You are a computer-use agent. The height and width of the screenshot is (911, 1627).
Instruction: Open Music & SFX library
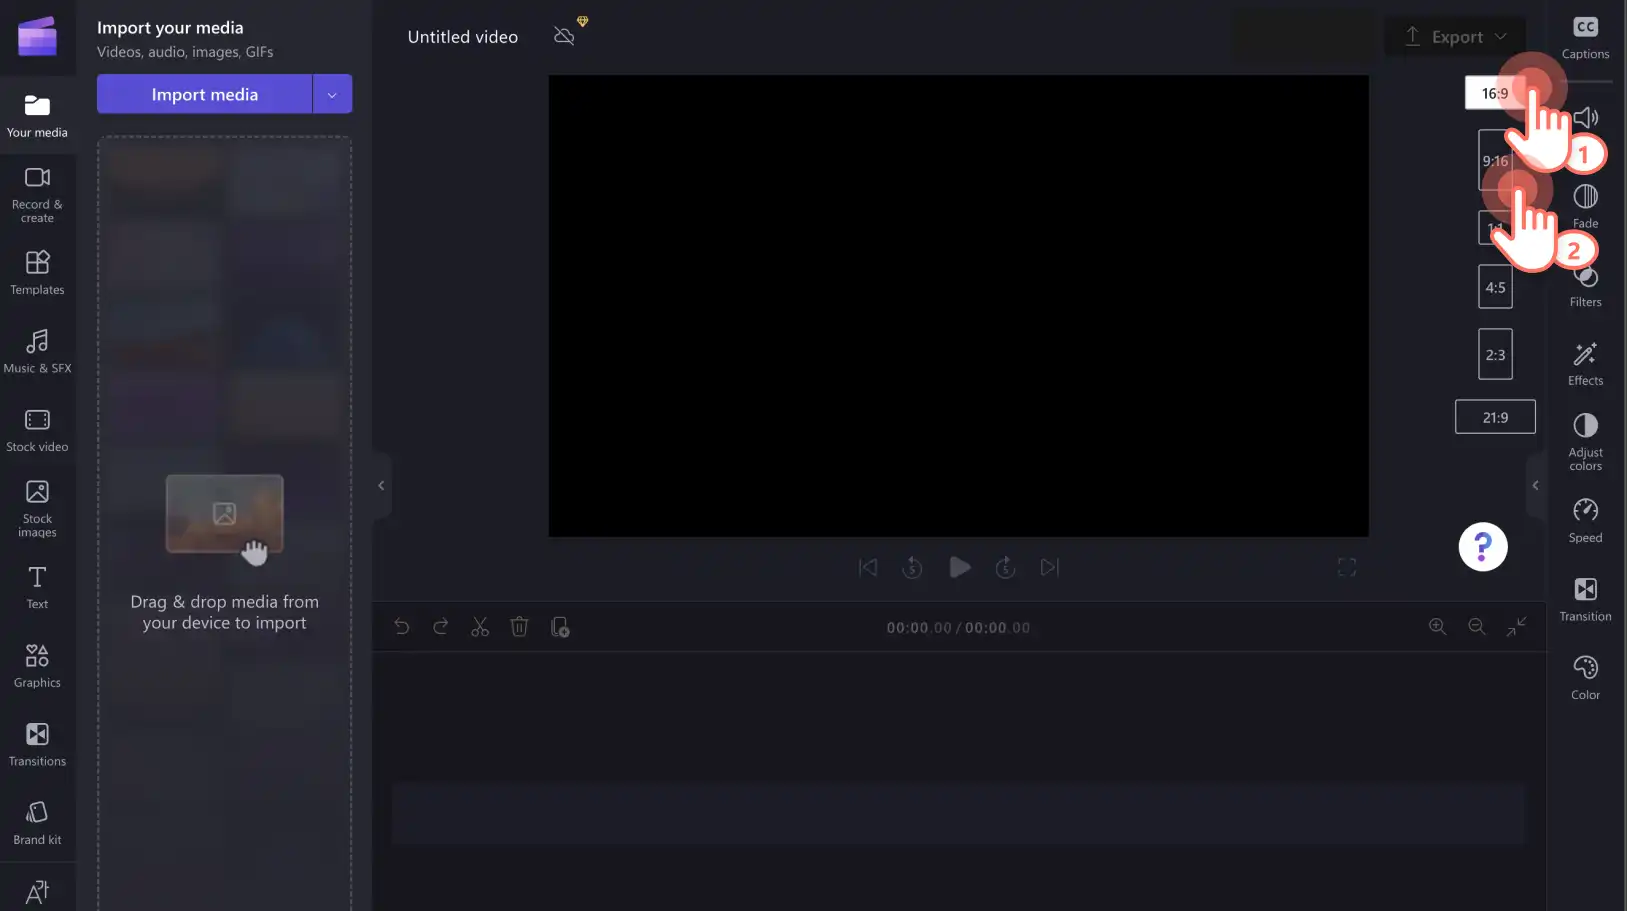(37, 351)
